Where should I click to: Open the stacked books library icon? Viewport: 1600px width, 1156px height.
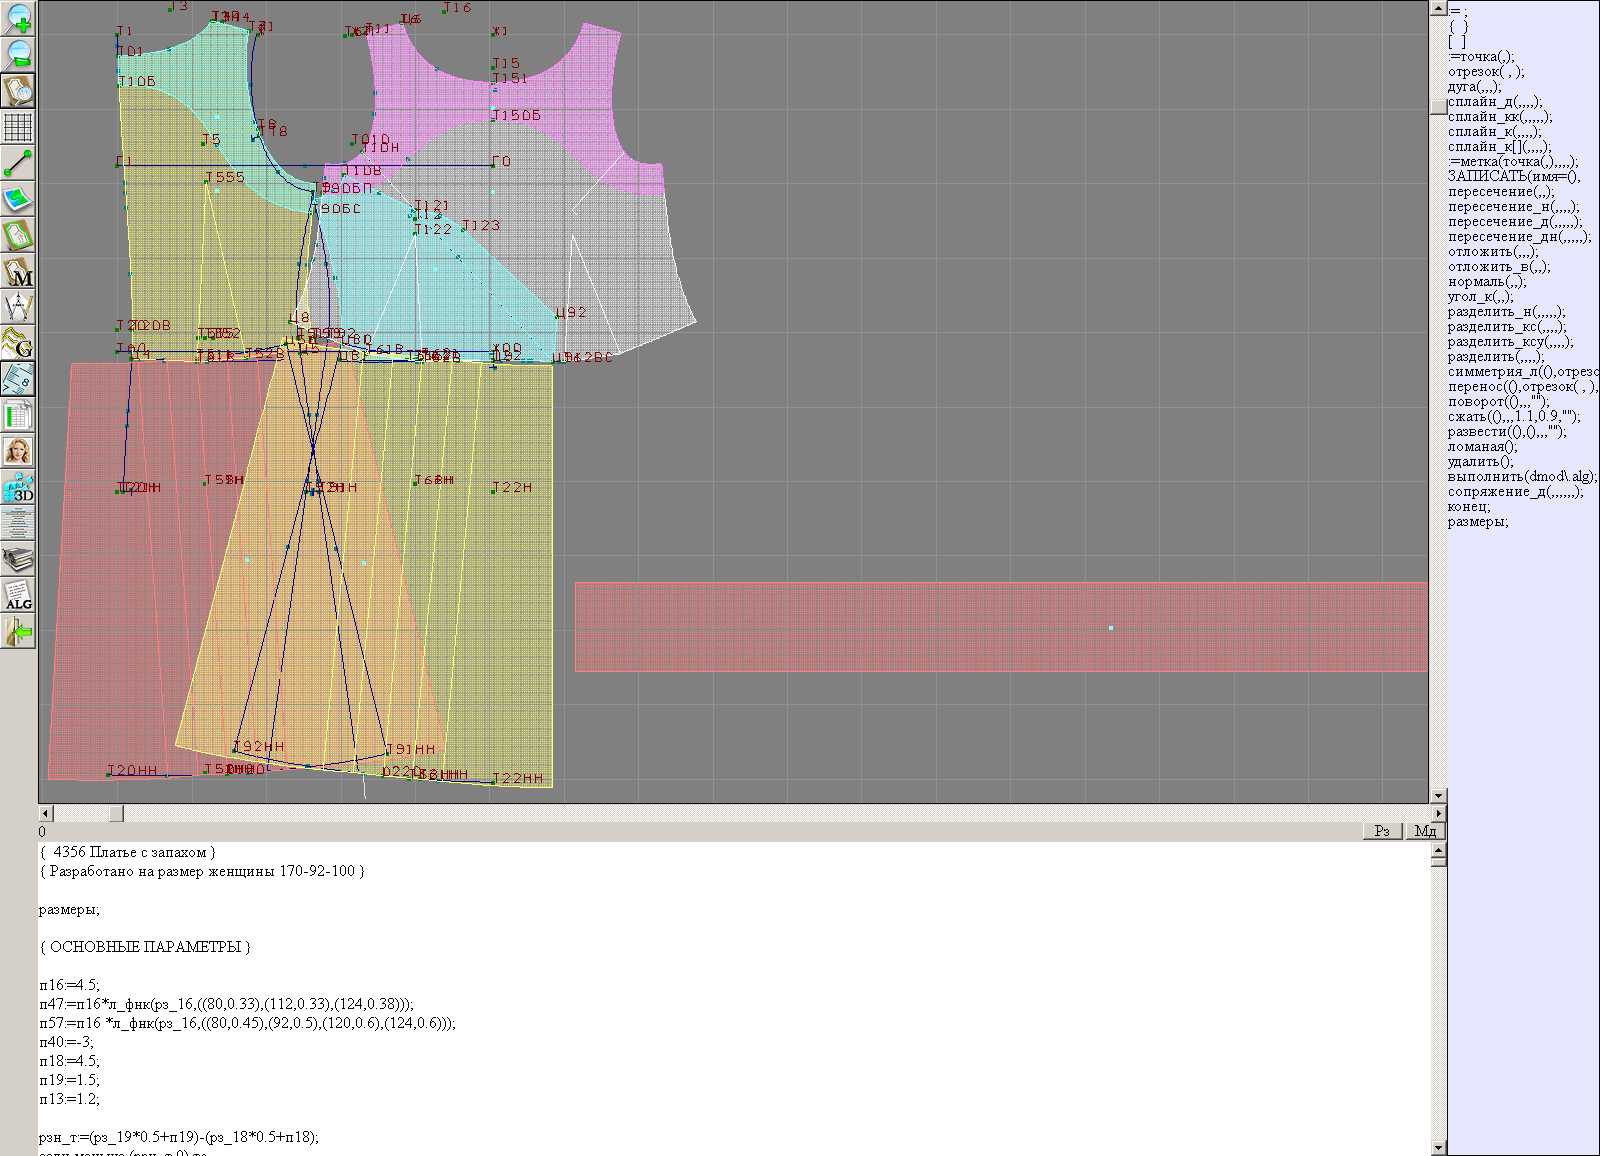(18, 559)
